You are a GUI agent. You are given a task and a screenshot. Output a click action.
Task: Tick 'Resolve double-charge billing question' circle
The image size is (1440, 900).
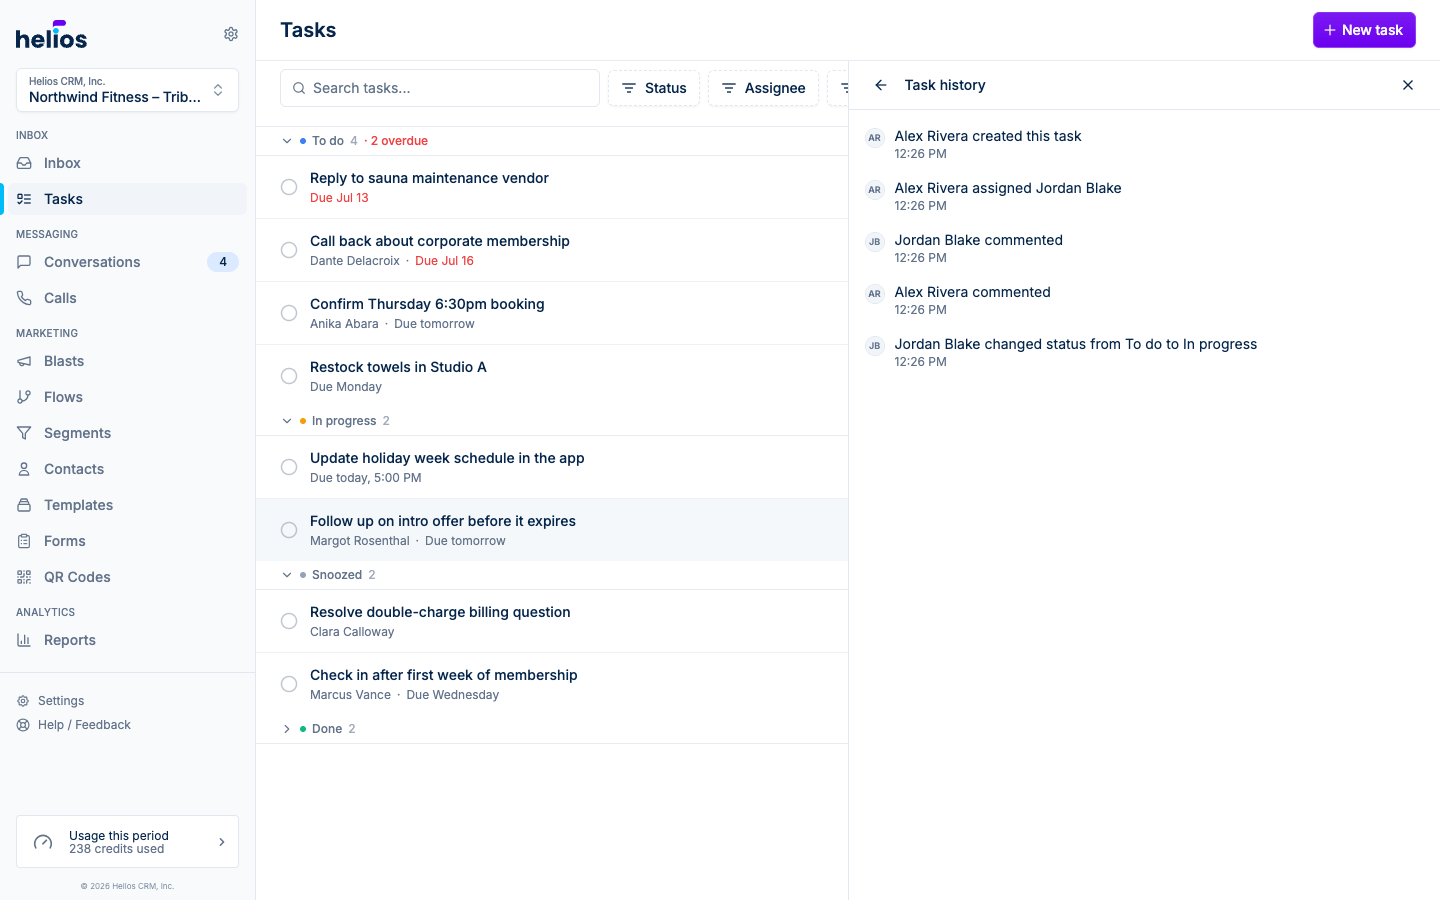pyautogui.click(x=289, y=621)
